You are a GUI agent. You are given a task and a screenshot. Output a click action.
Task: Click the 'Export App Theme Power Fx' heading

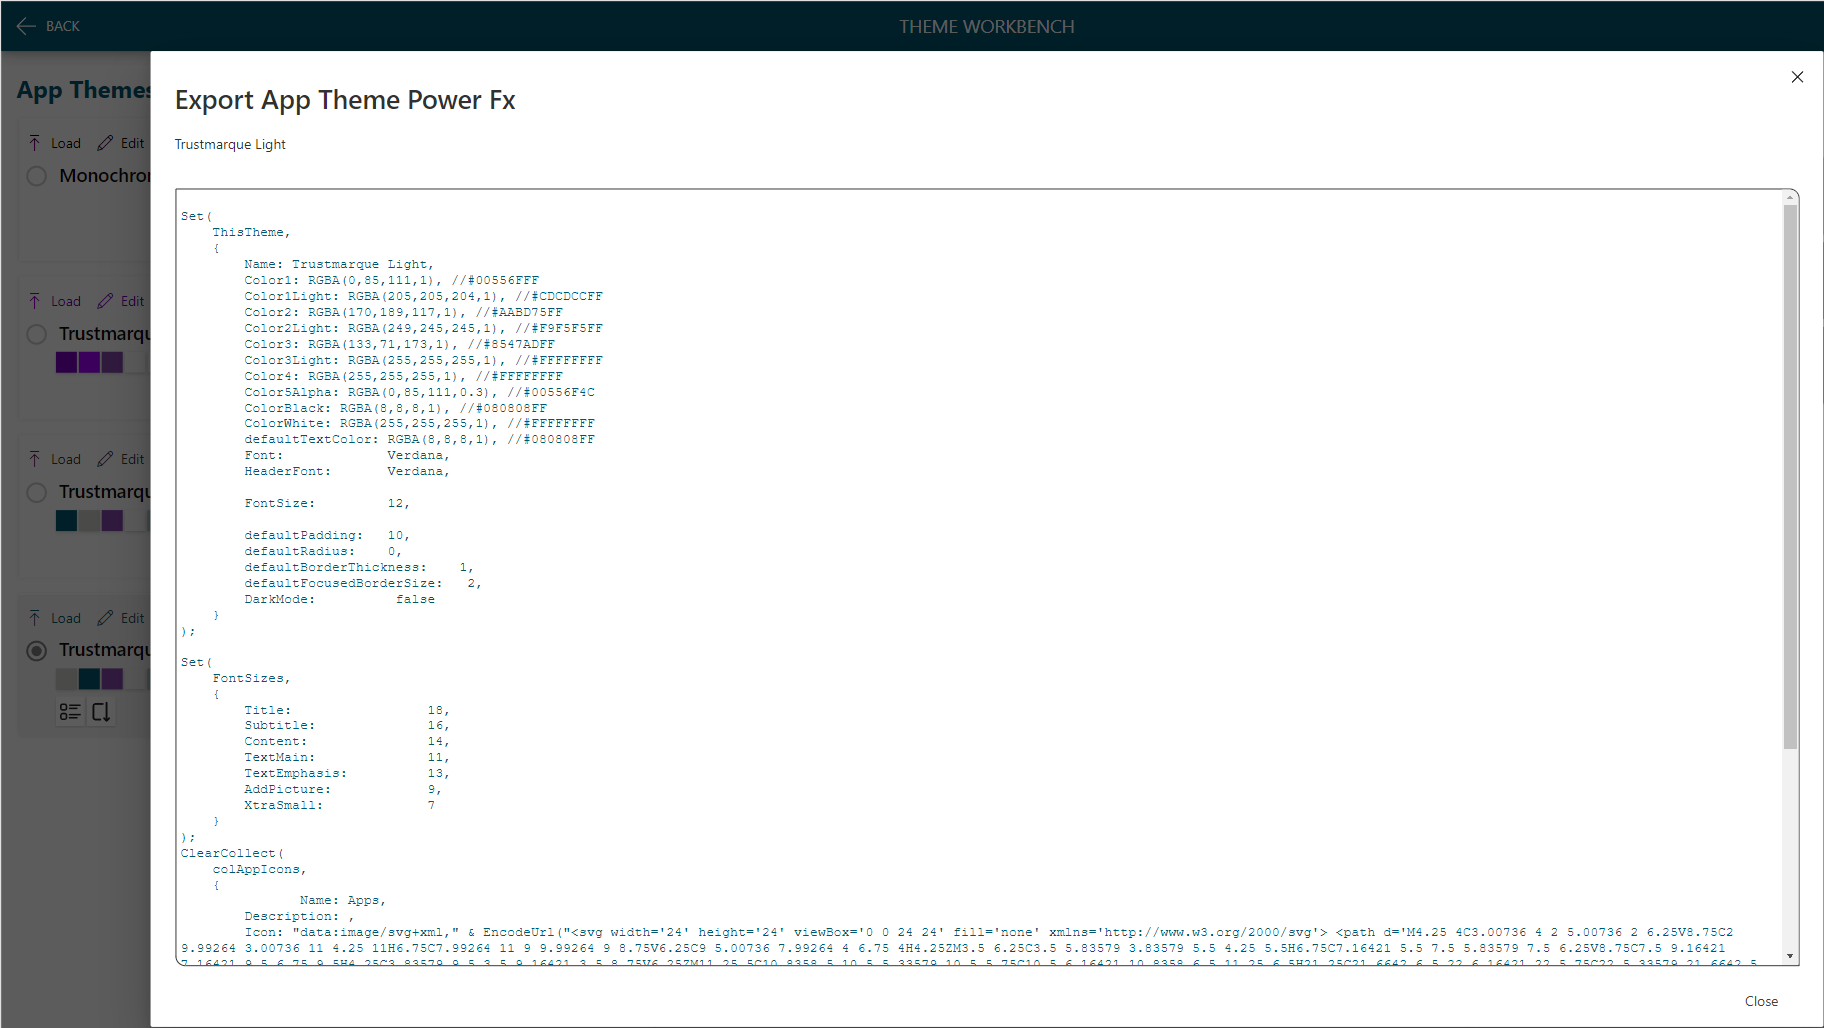345,100
